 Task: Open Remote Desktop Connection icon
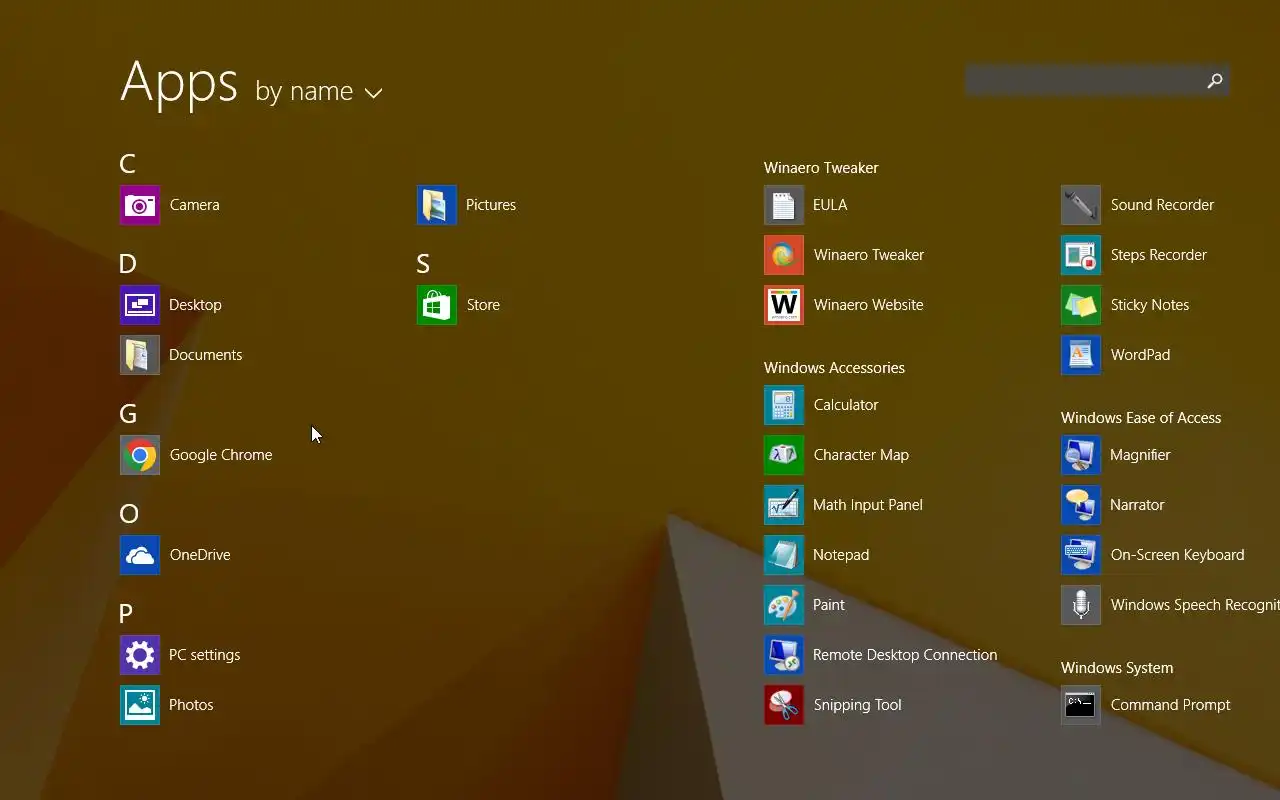point(784,655)
